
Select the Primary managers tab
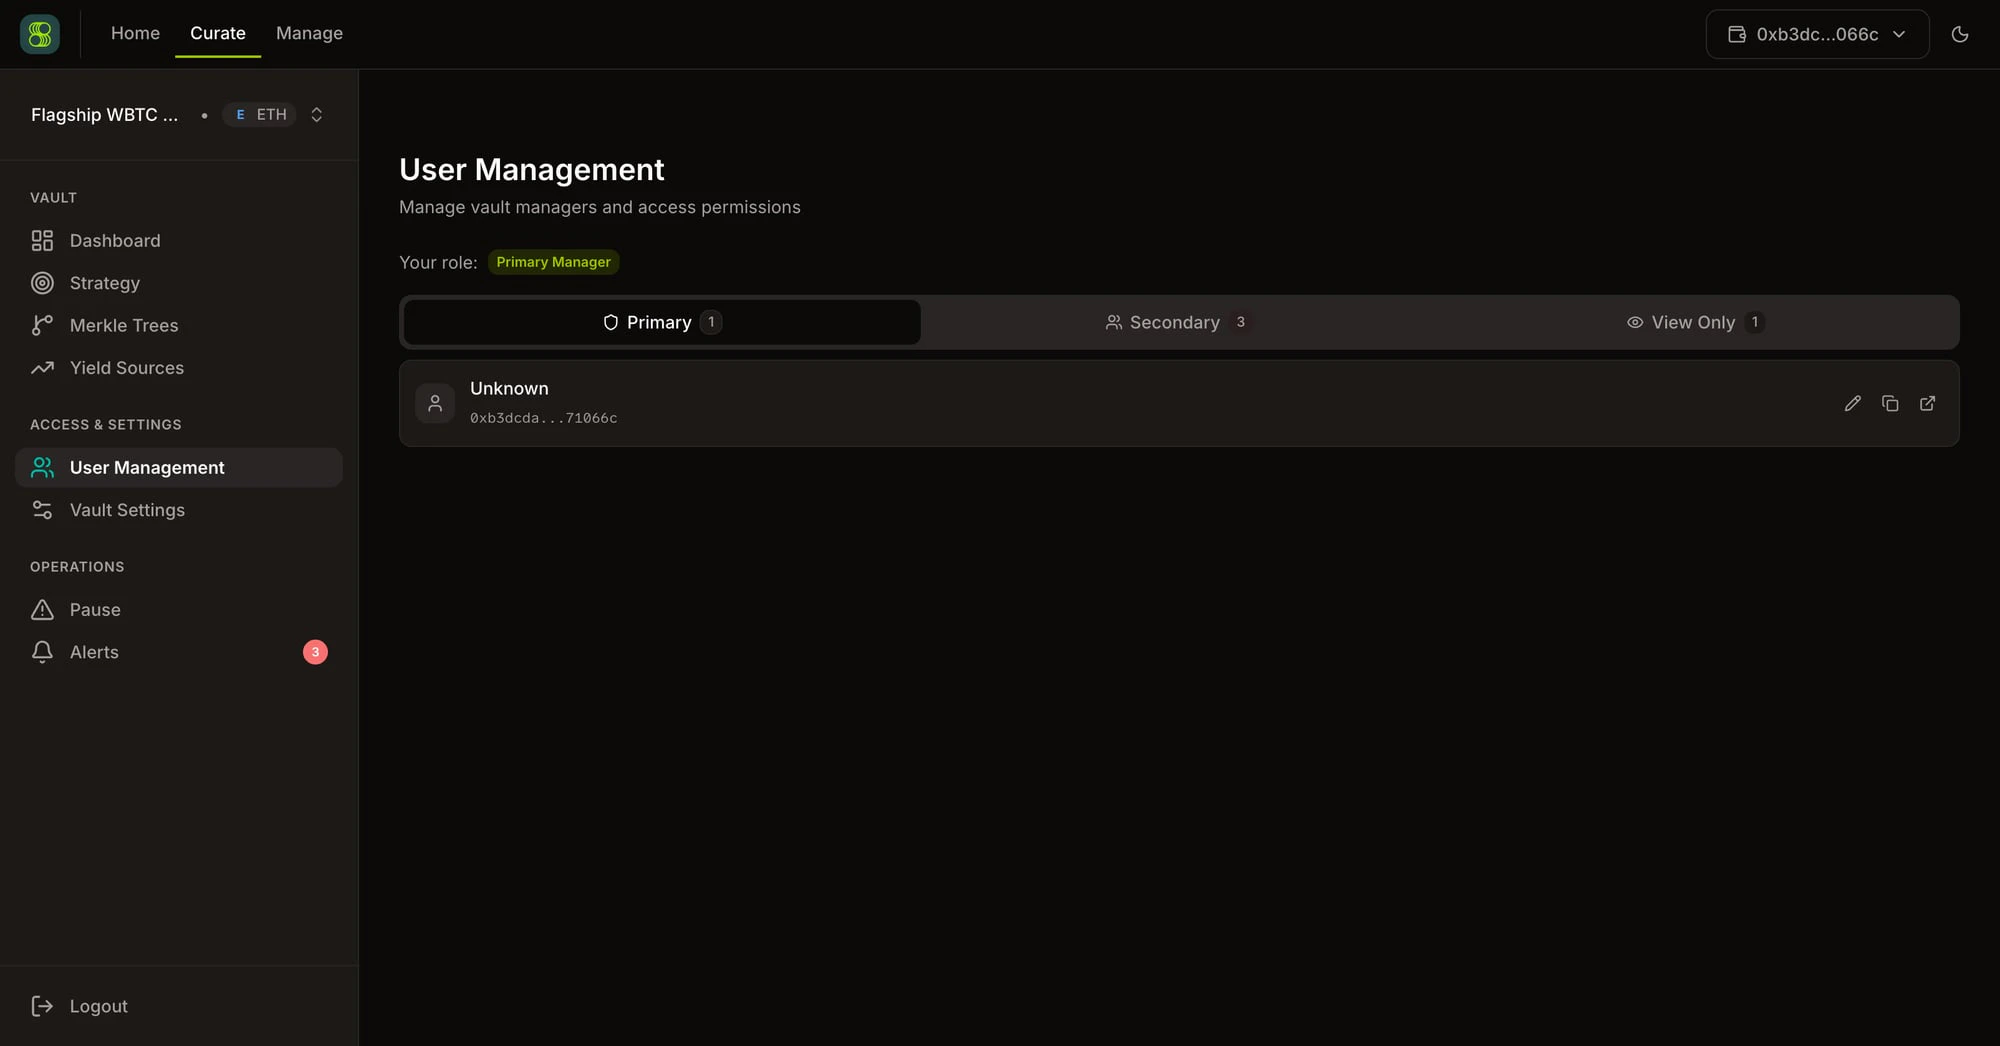(661, 322)
